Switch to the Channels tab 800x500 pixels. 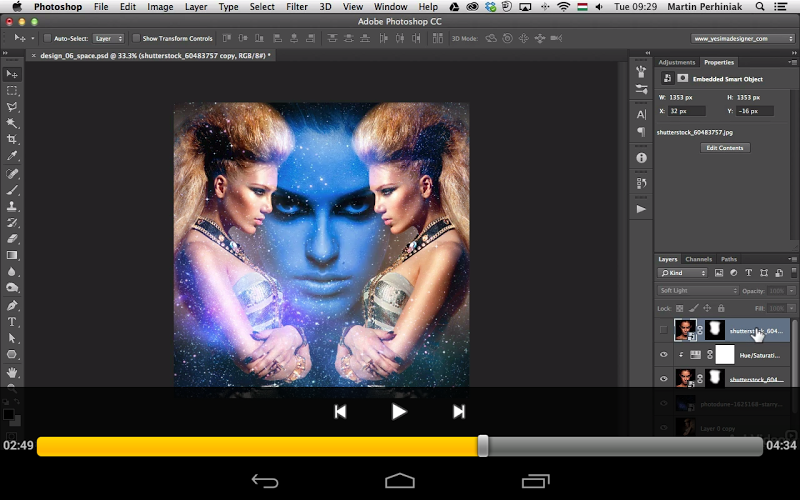pos(699,259)
